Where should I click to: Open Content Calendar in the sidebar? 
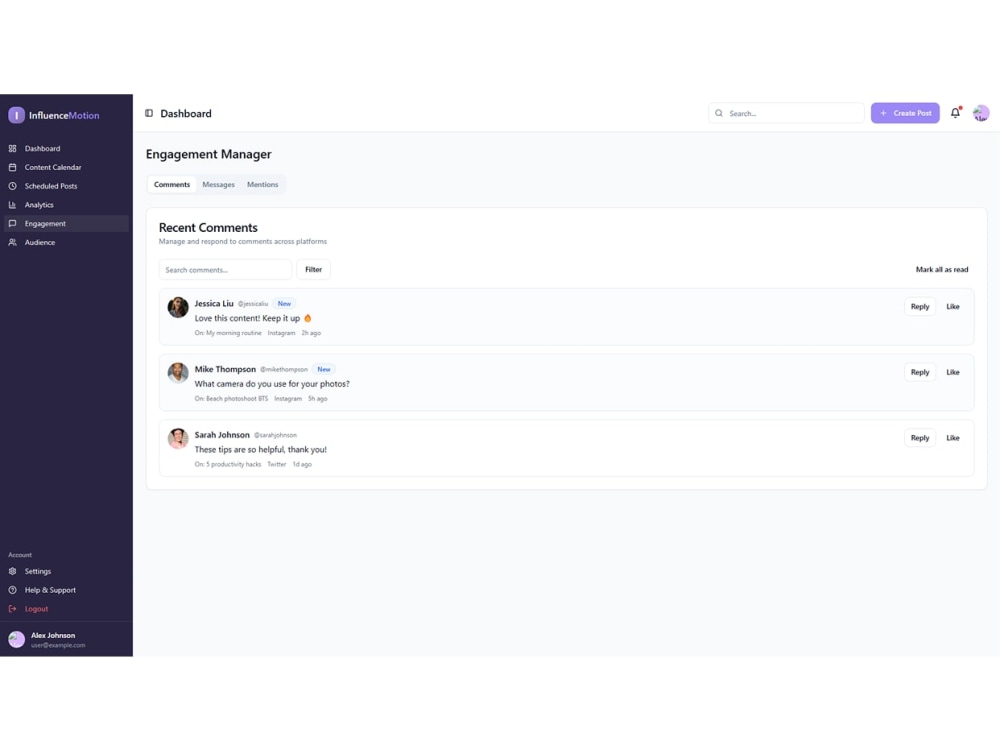point(66,167)
